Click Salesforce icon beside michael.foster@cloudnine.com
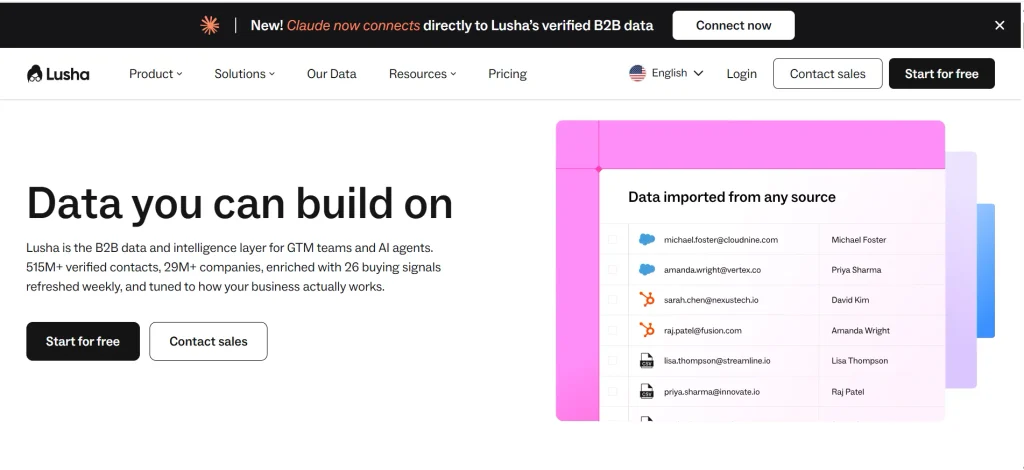Screen dimensions: 1024x470 point(647,240)
